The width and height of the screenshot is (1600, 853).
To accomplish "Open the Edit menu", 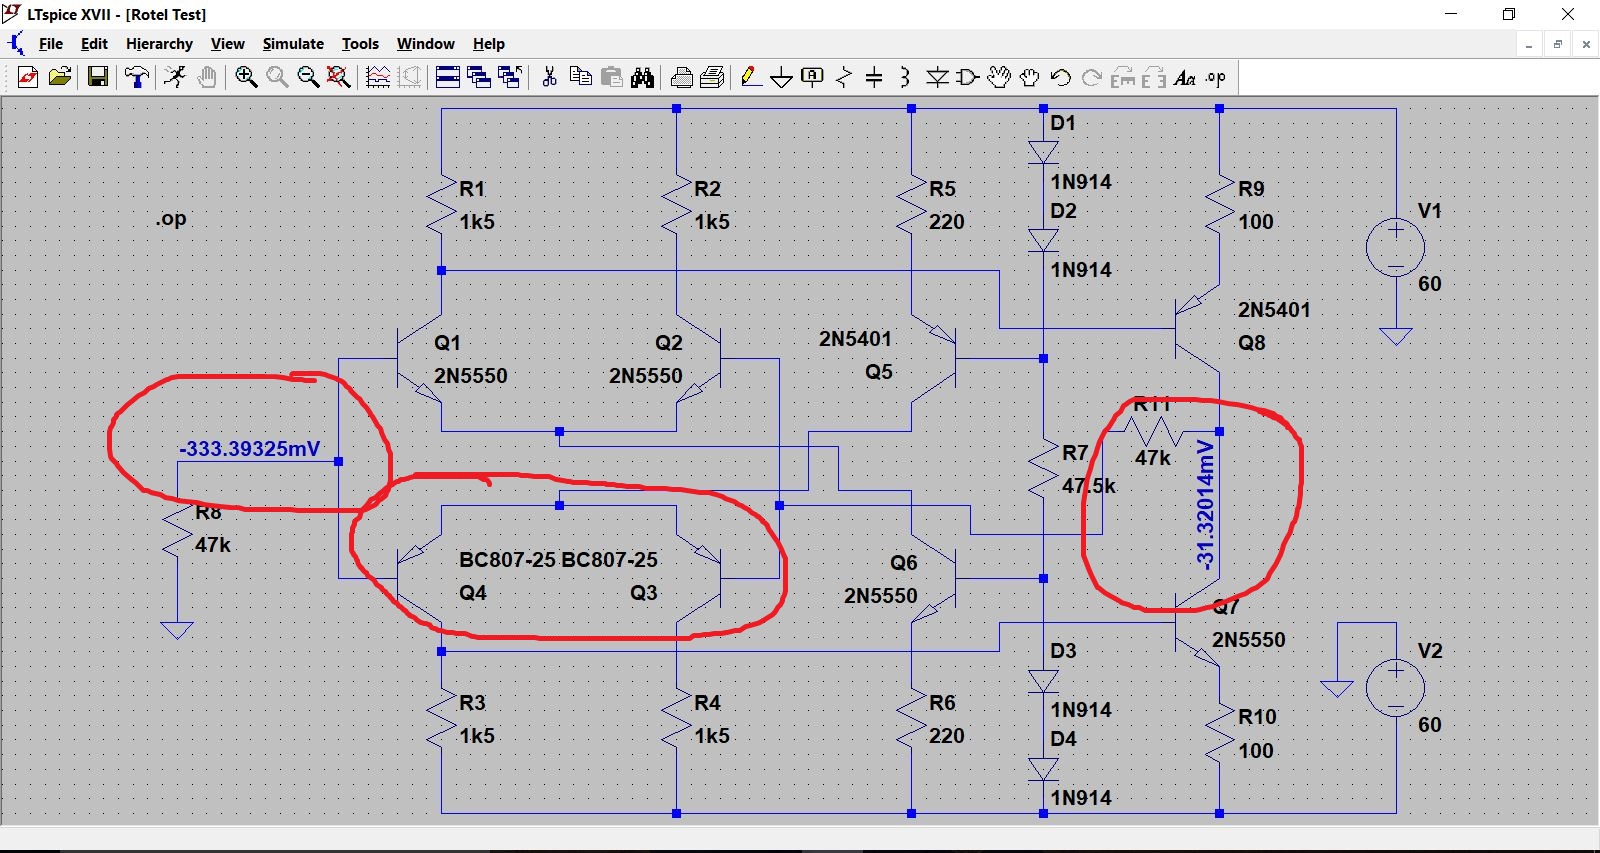I will coord(94,44).
